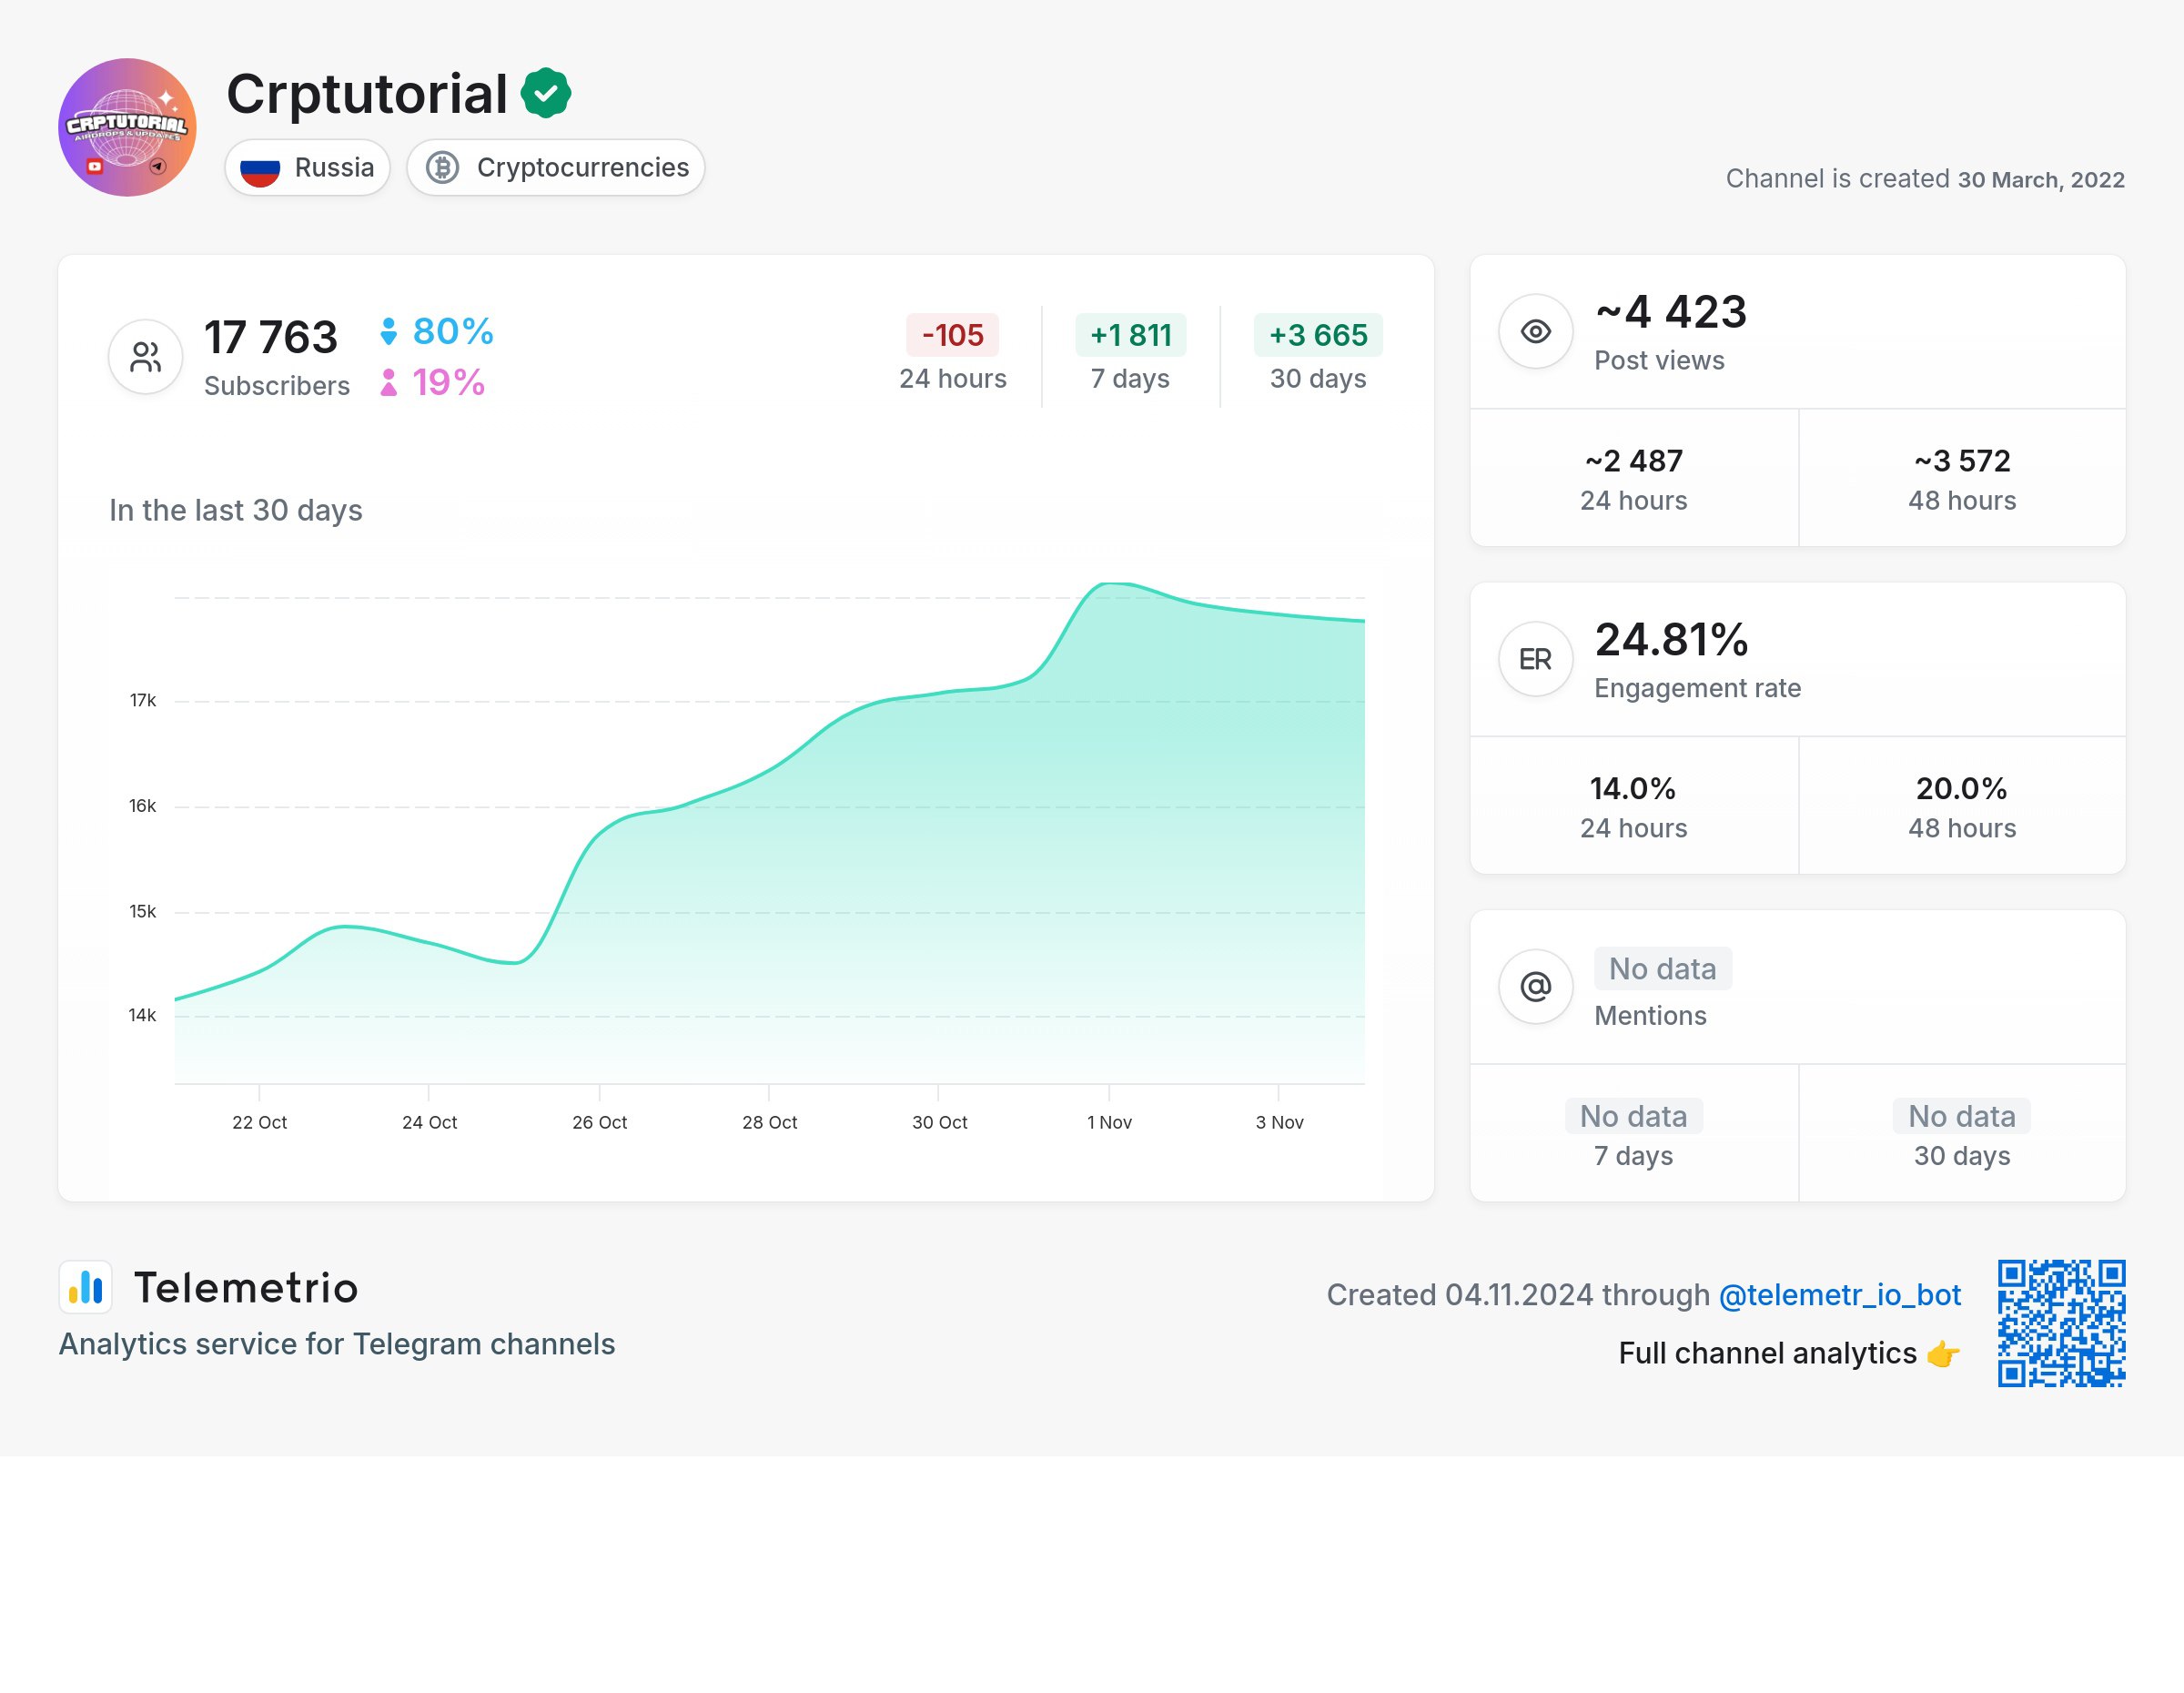The image size is (2184, 1693).
Task: Click the 28 Oct axis label
Action: click(x=770, y=1123)
